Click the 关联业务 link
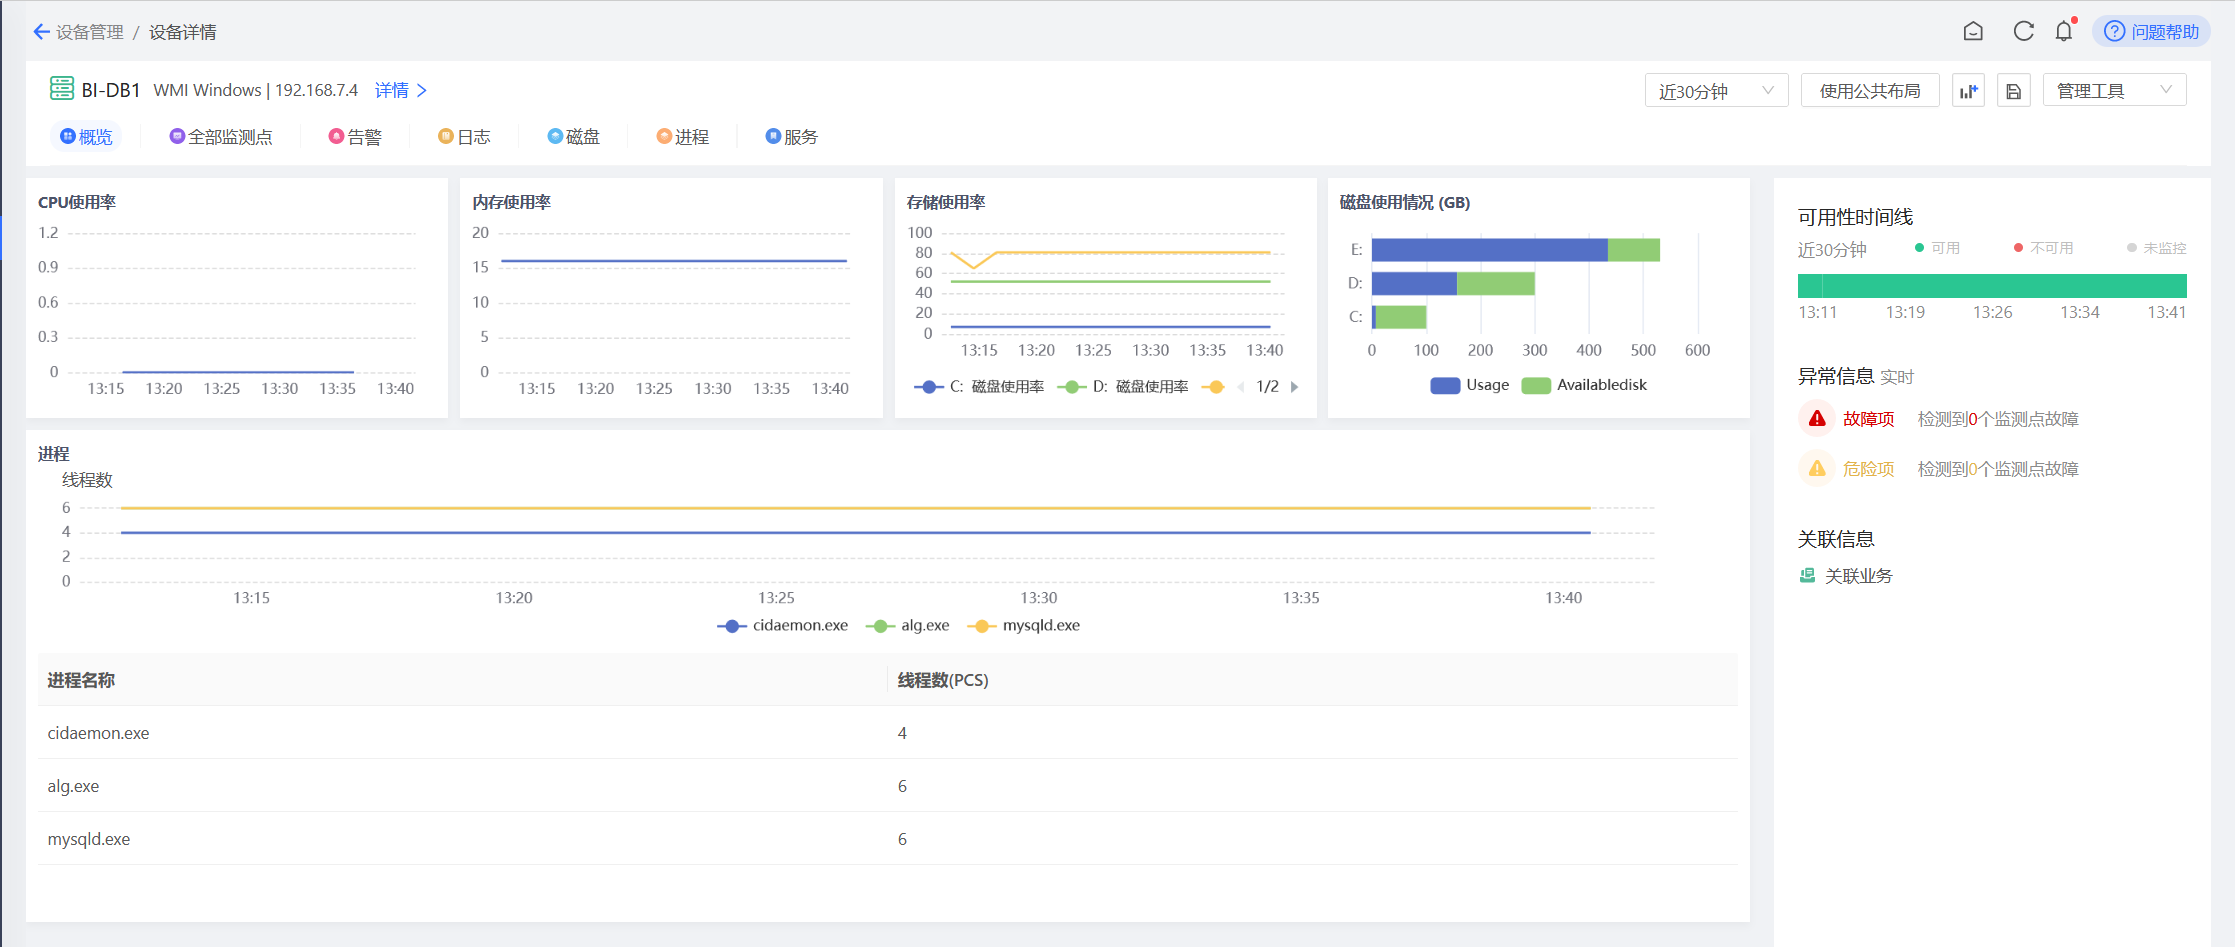This screenshot has width=2235, height=947. pos(1858,575)
